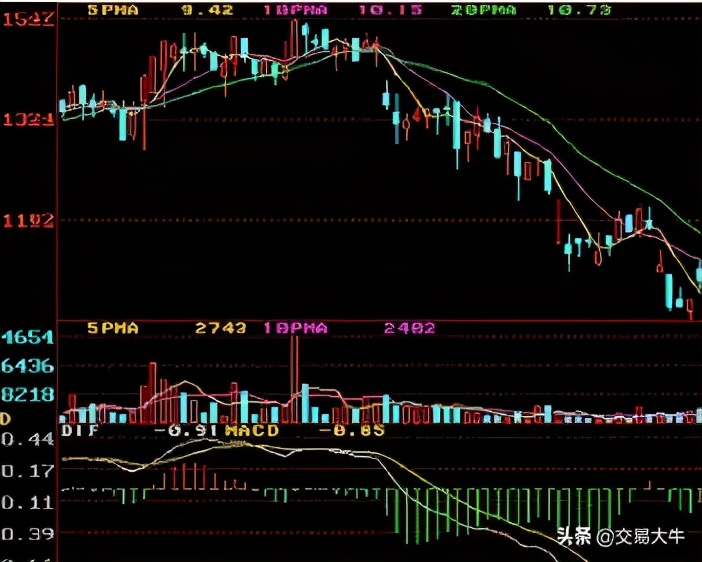Image resolution: width=702 pixels, height=562 pixels.
Task: Click the 头条 @交易大牛 watermark
Action: coord(620,537)
